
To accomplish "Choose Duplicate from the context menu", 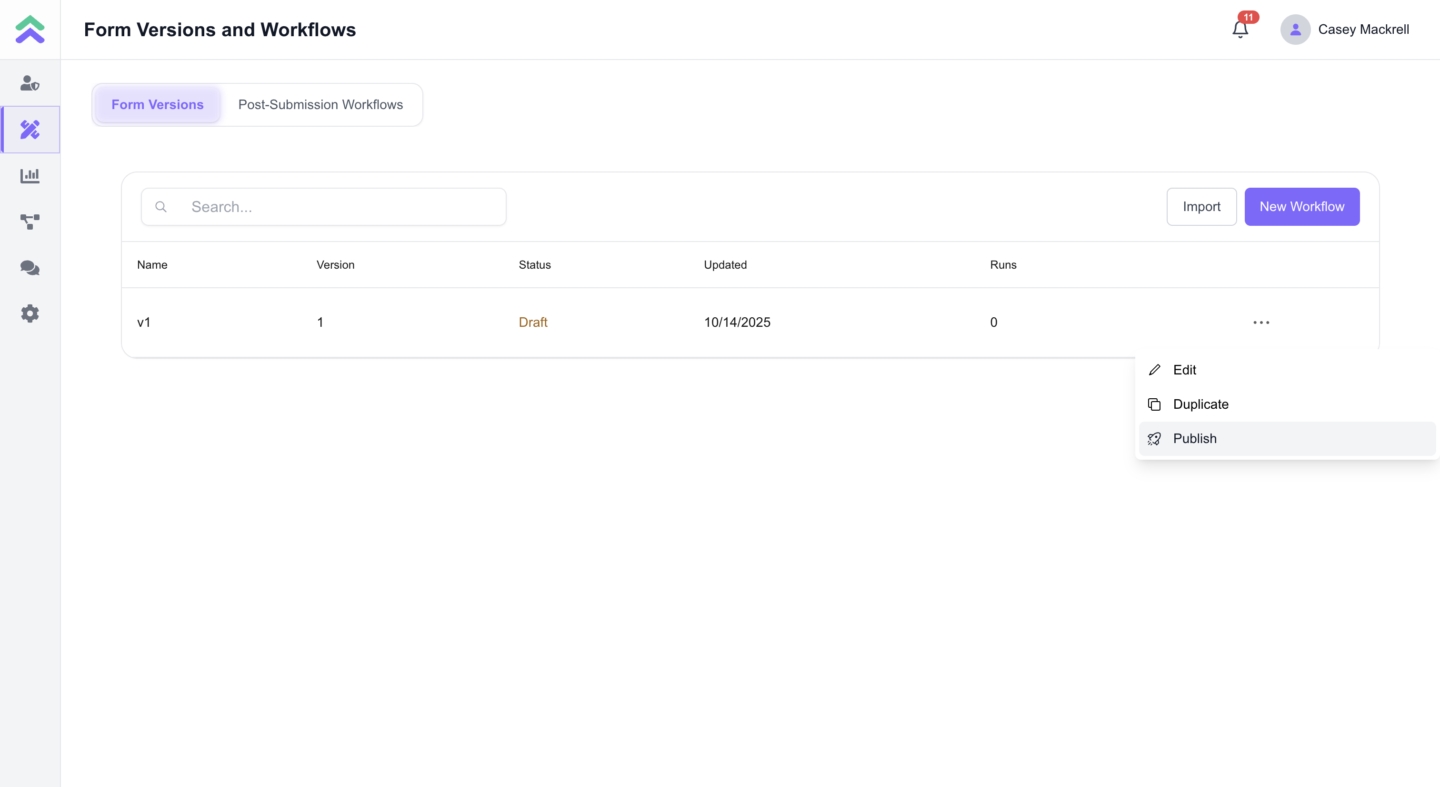I will [1200, 404].
